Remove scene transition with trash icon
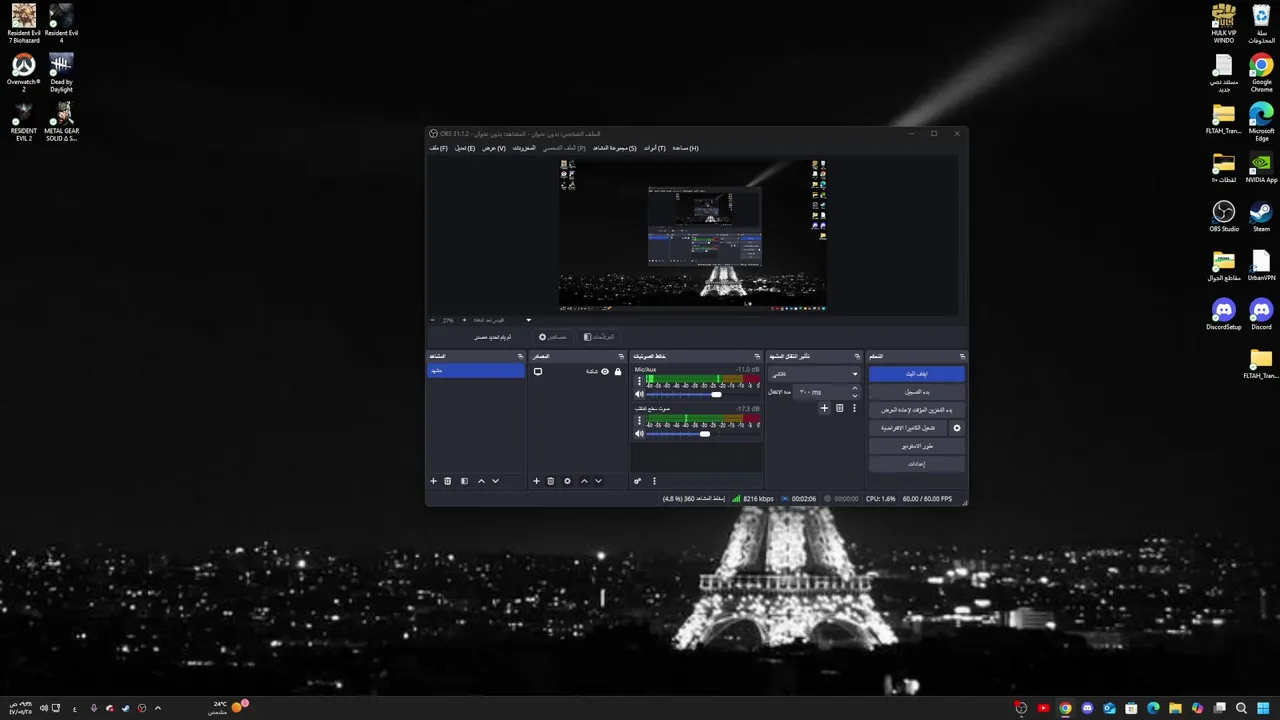This screenshot has width=1280, height=720. pyautogui.click(x=839, y=408)
